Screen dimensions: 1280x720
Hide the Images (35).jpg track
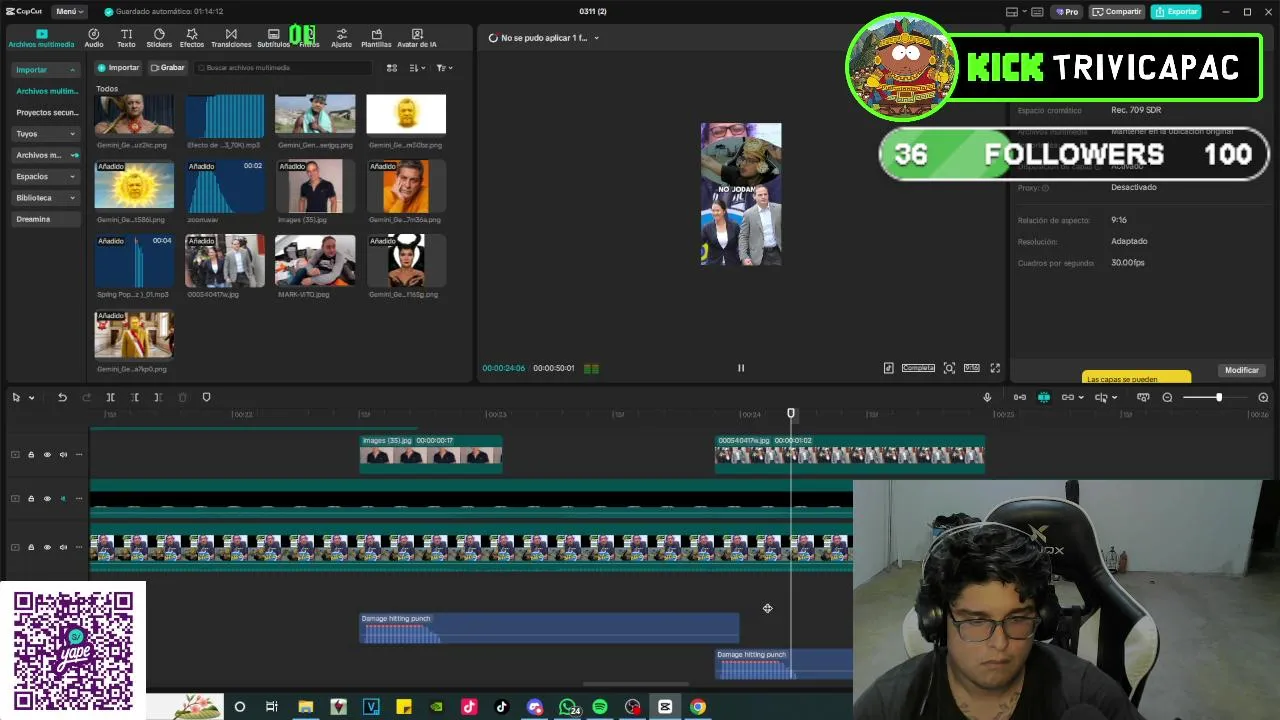point(47,455)
